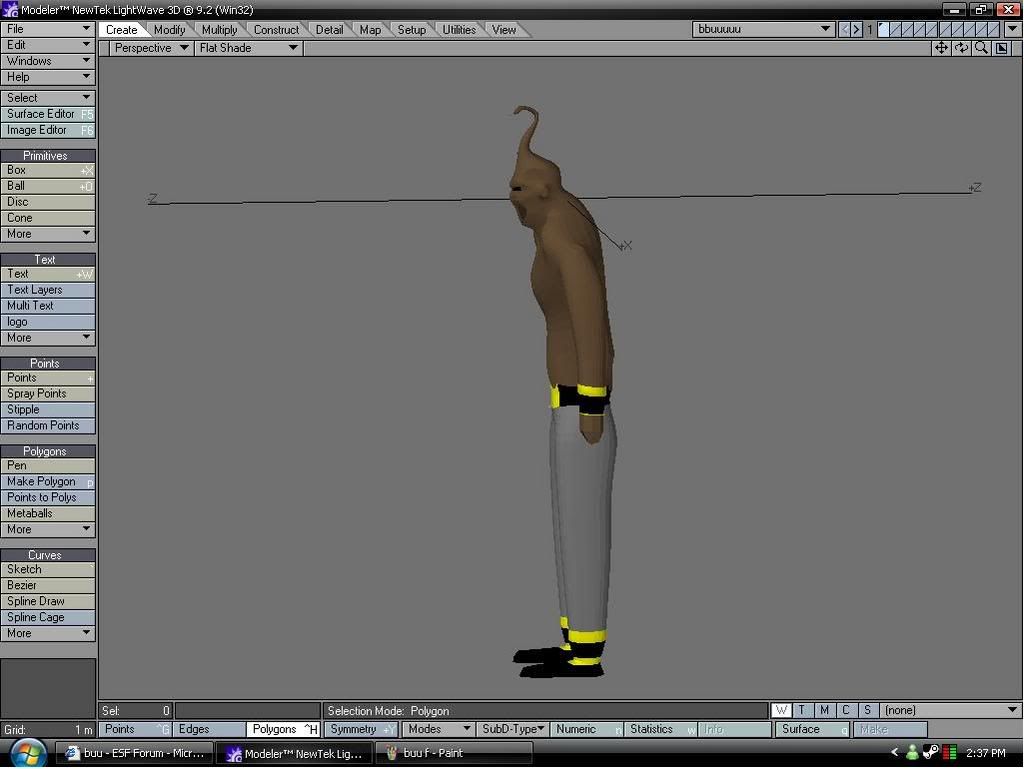Select the Disc tool
The width and height of the screenshot is (1024, 769).
[x=48, y=202]
